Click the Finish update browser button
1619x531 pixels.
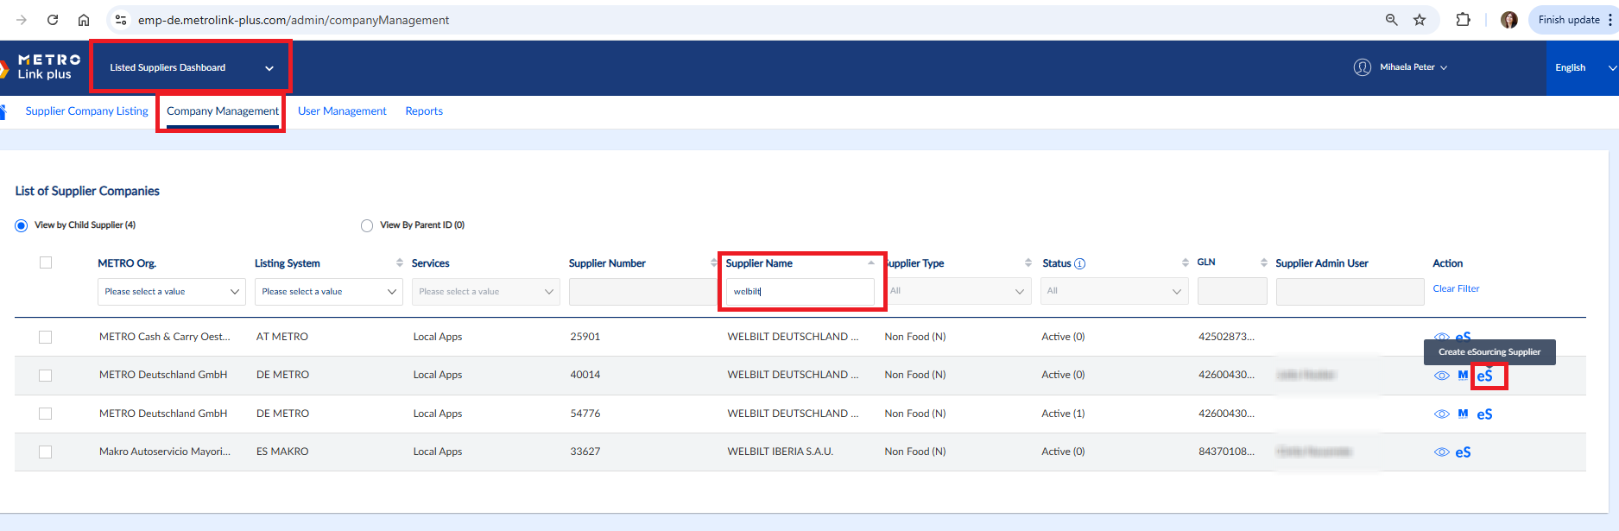[1568, 20]
